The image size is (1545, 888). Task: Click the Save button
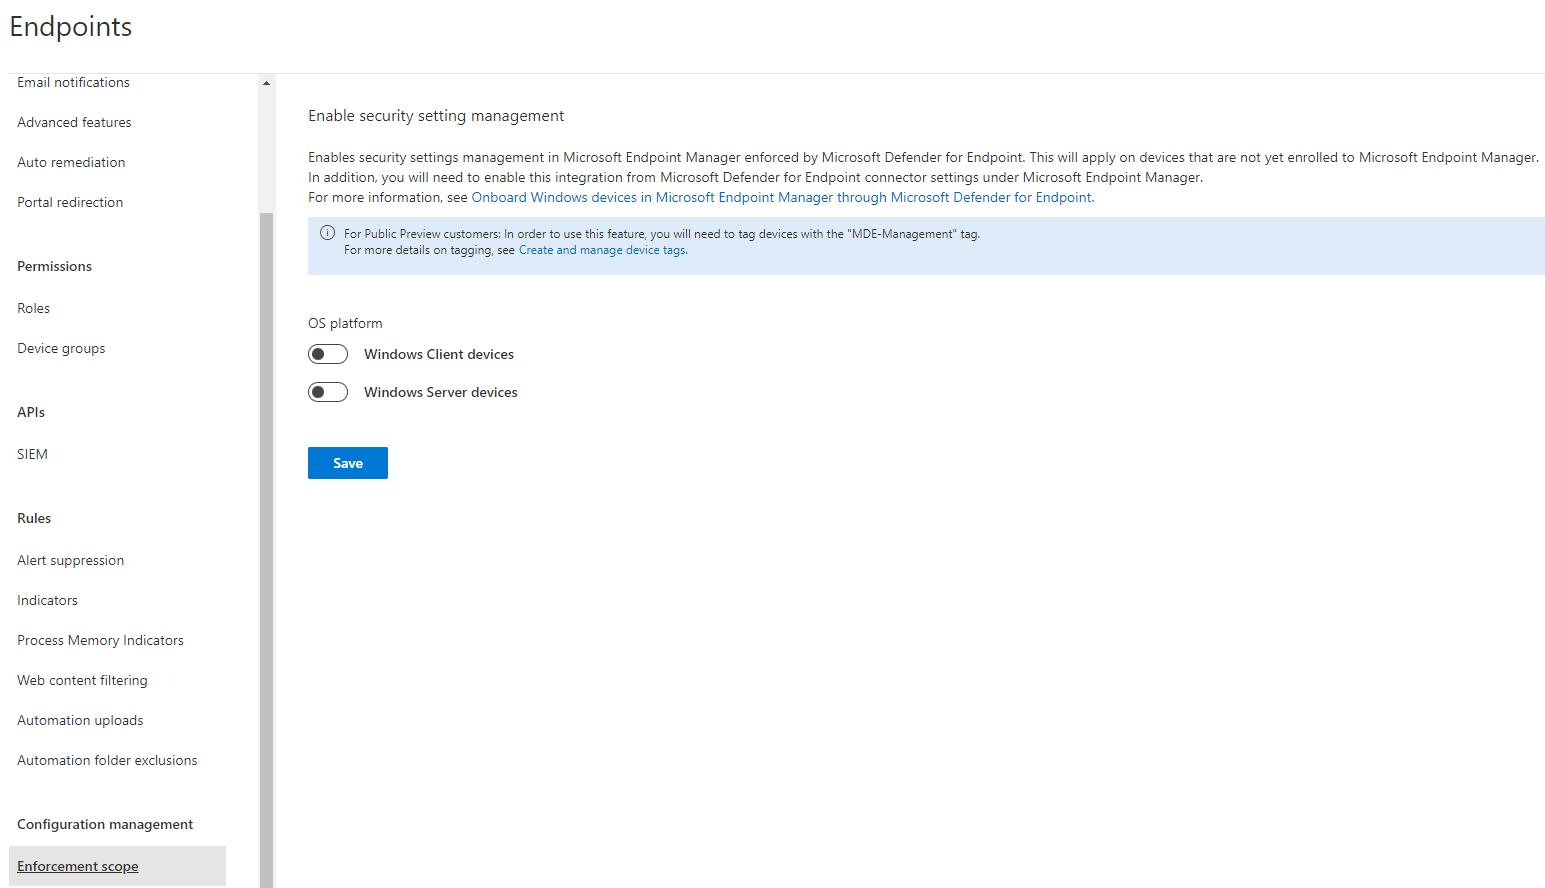click(347, 462)
